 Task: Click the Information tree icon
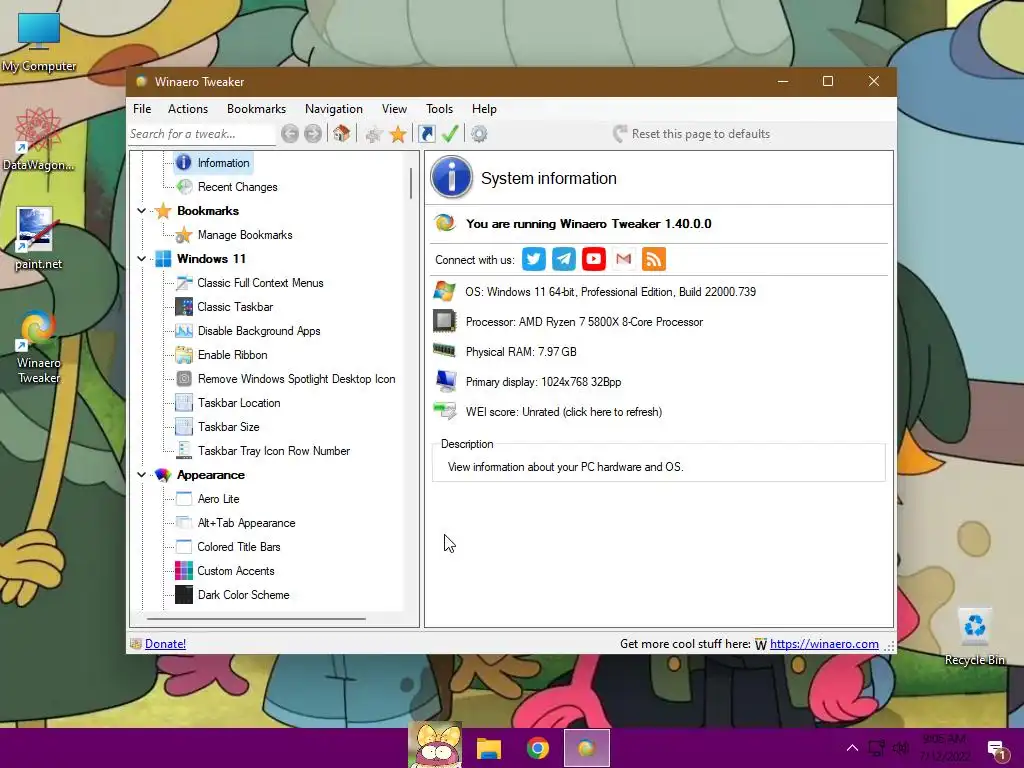point(184,163)
